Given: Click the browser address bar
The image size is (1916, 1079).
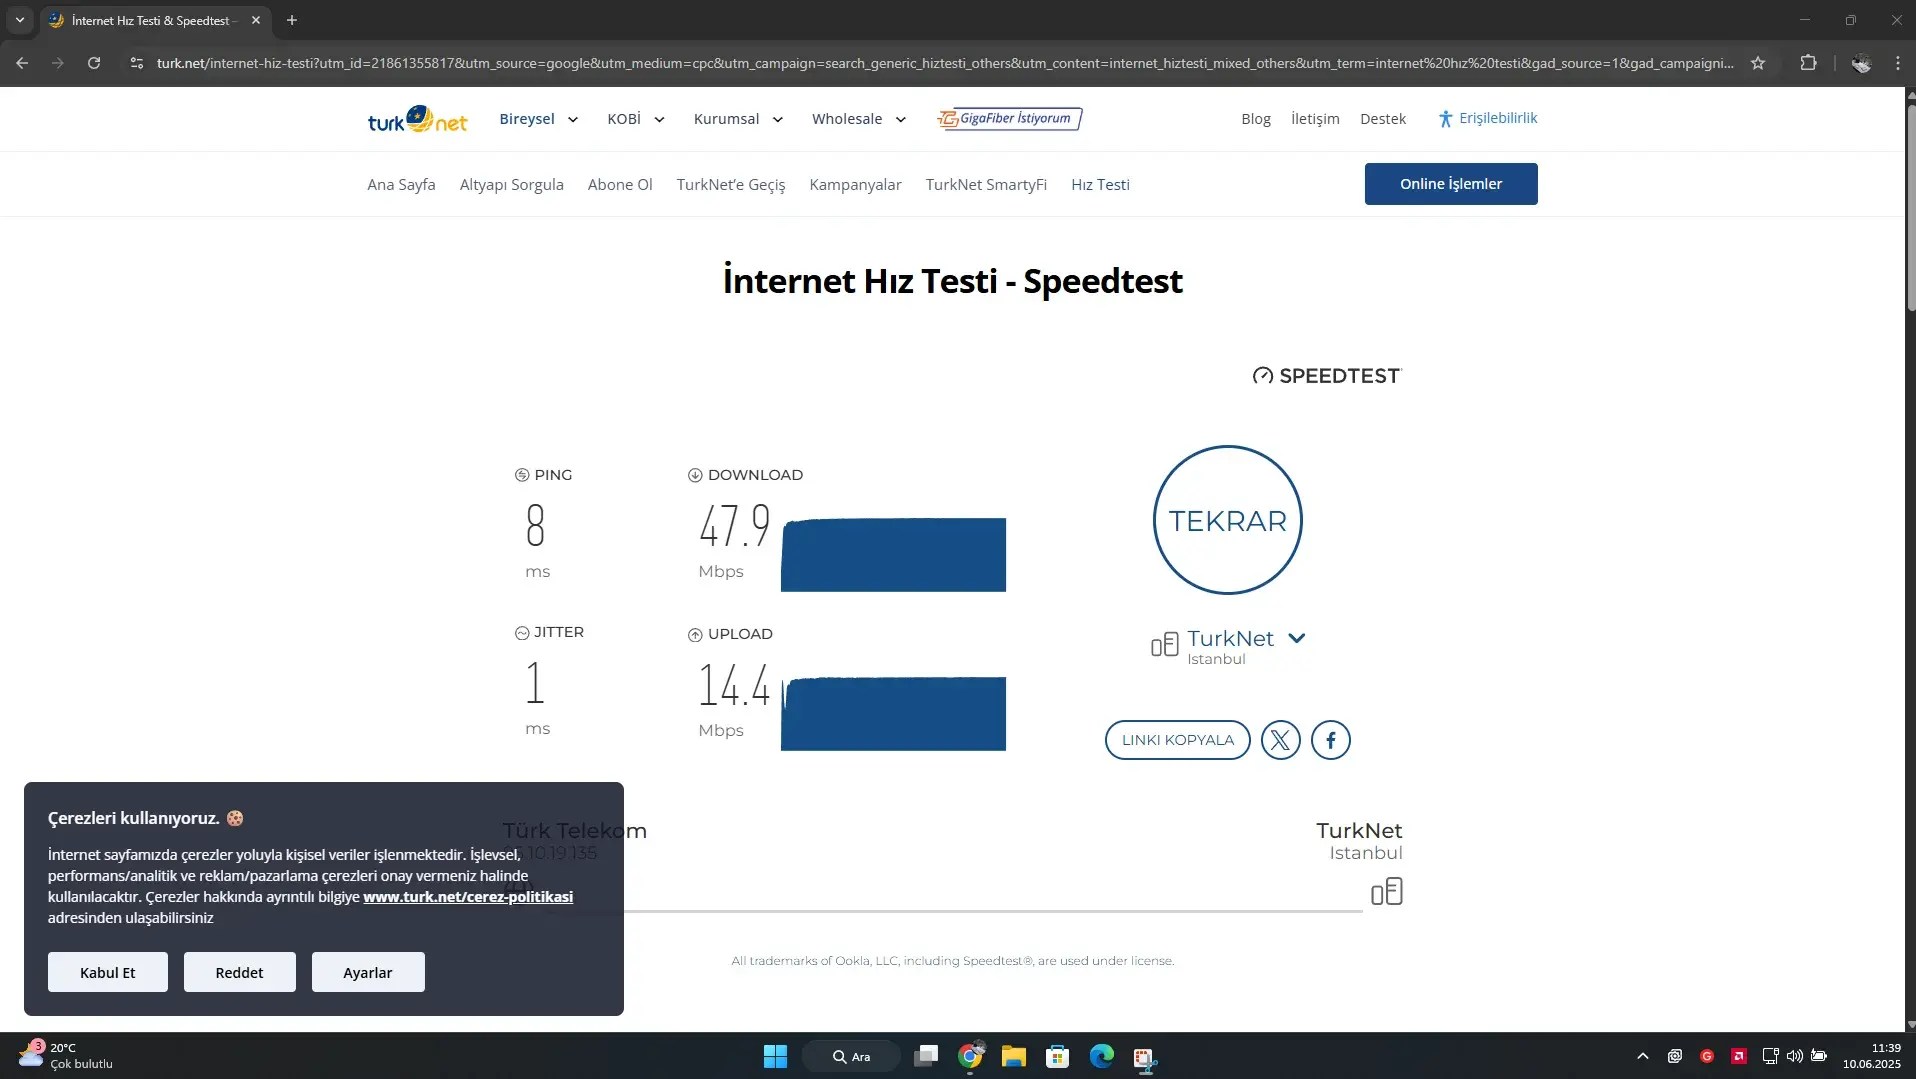Looking at the screenshot, I should 945,63.
